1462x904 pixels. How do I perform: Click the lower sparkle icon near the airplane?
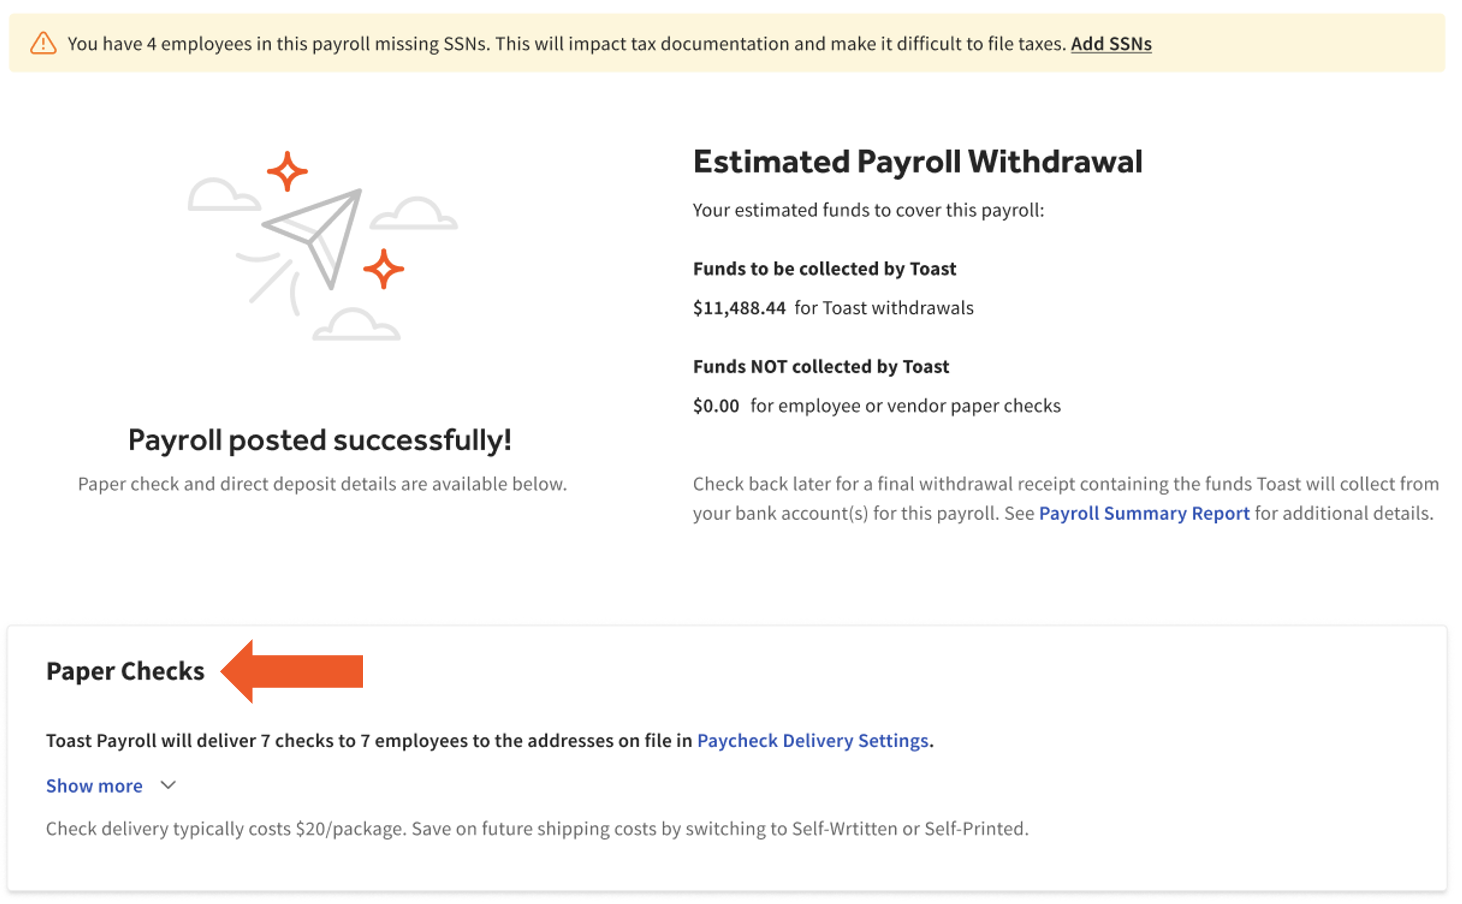pos(384,268)
